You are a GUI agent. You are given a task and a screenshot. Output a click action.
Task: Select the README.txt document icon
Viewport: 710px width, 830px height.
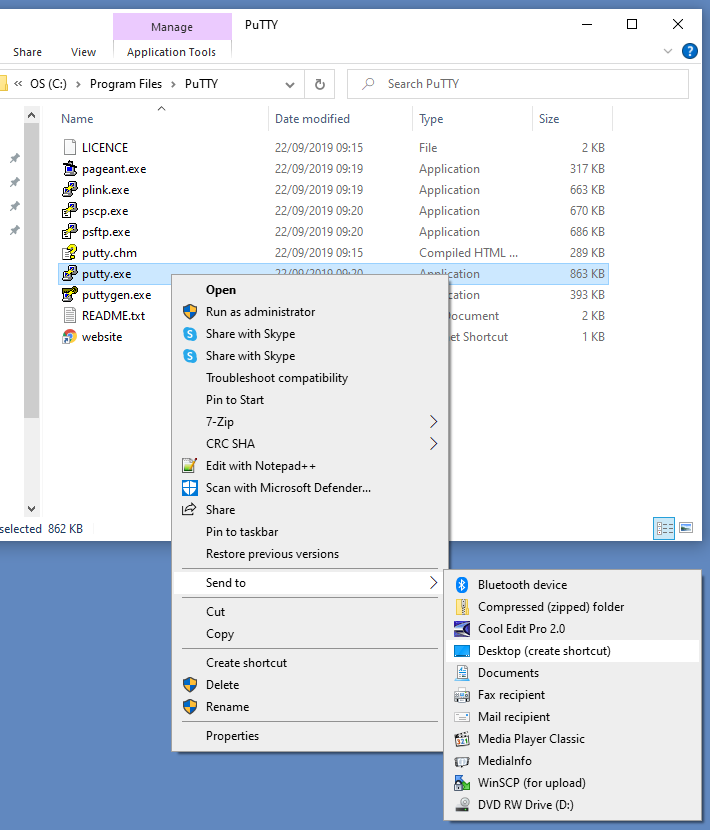[69, 315]
